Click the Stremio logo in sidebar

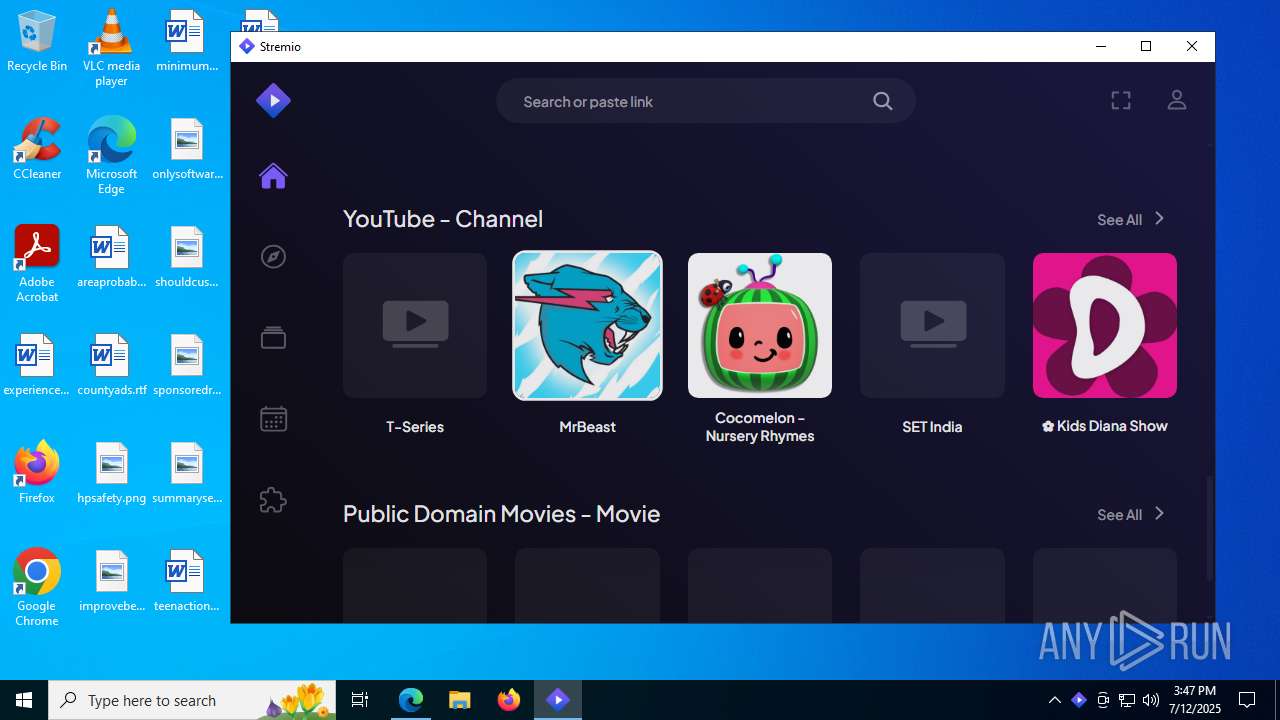pos(273,100)
